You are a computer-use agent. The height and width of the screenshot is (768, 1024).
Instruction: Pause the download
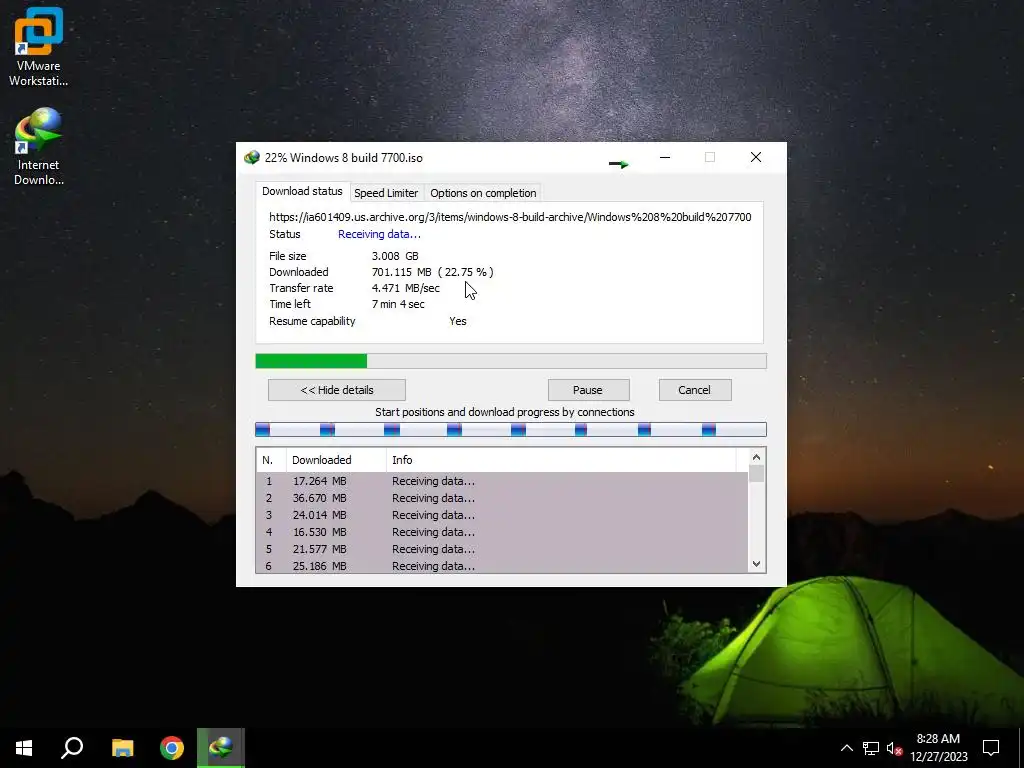pos(588,390)
